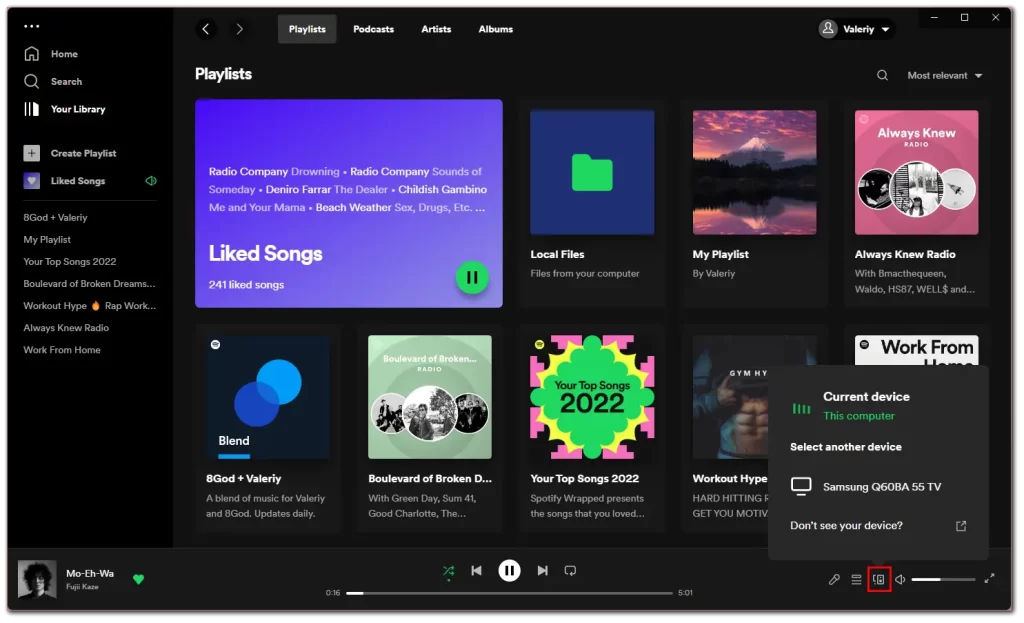Open the My Playlist cover card
This screenshot has height=623, width=1024.
click(x=754, y=202)
